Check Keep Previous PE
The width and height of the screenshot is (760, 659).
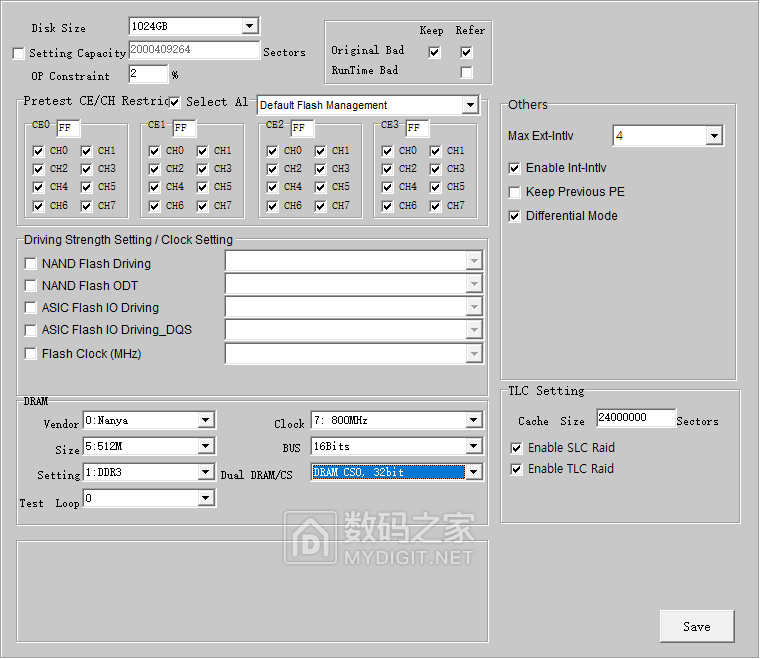click(x=514, y=192)
